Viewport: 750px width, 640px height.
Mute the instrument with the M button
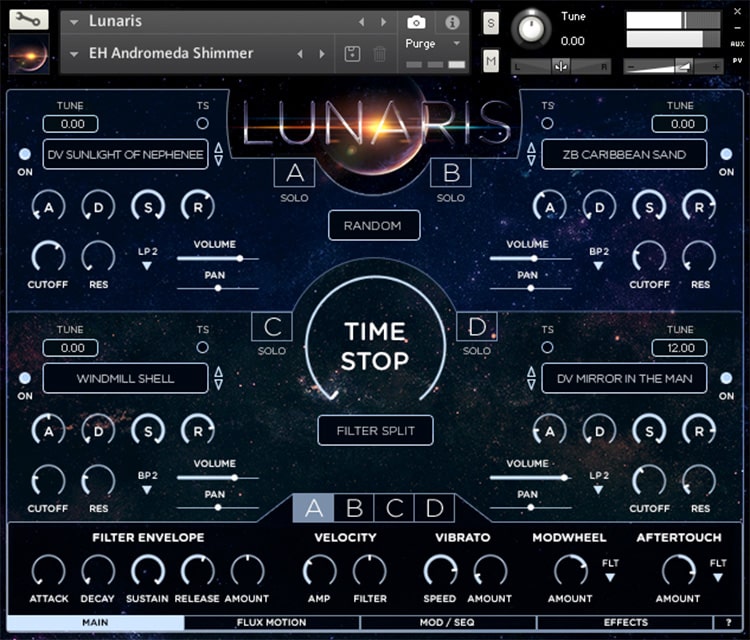(491, 61)
